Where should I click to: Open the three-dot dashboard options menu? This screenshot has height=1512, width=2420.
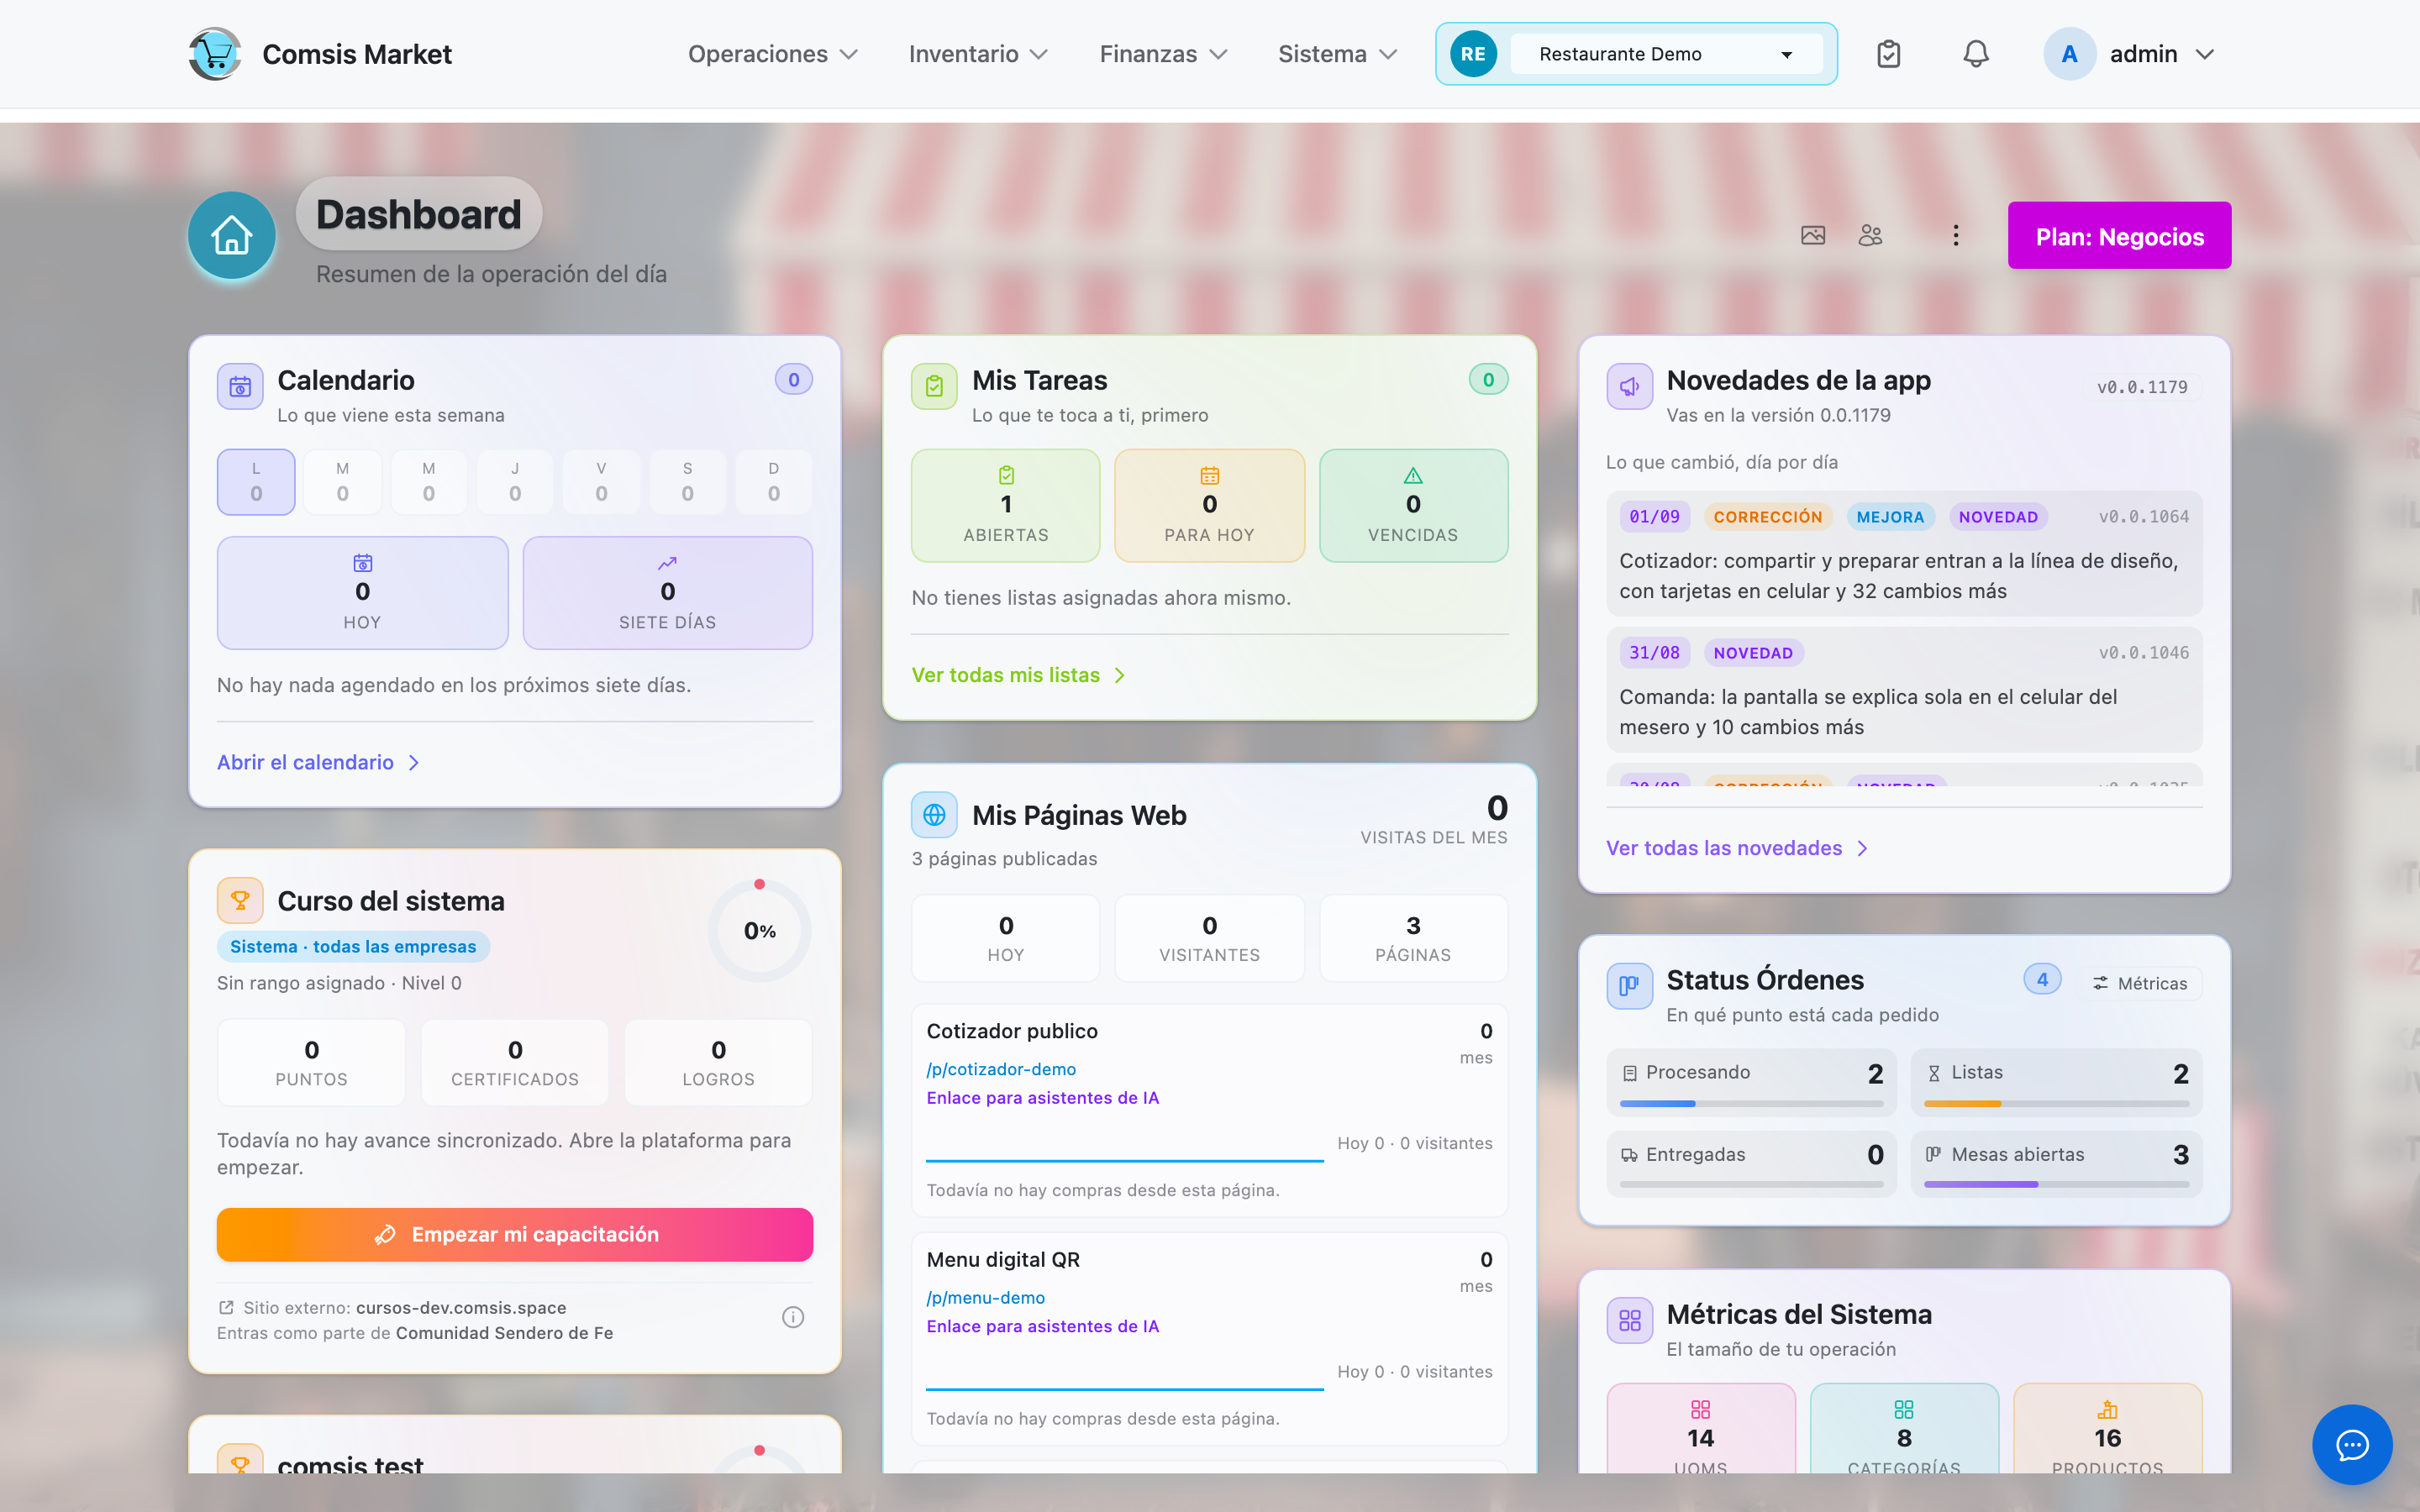[1955, 235]
